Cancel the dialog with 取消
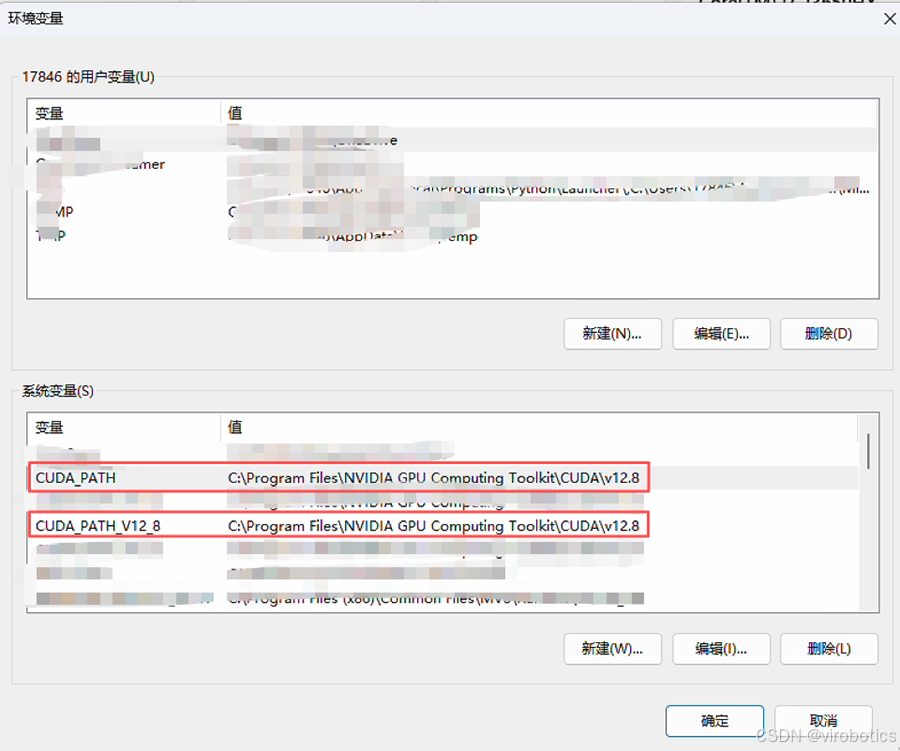 (x=823, y=721)
